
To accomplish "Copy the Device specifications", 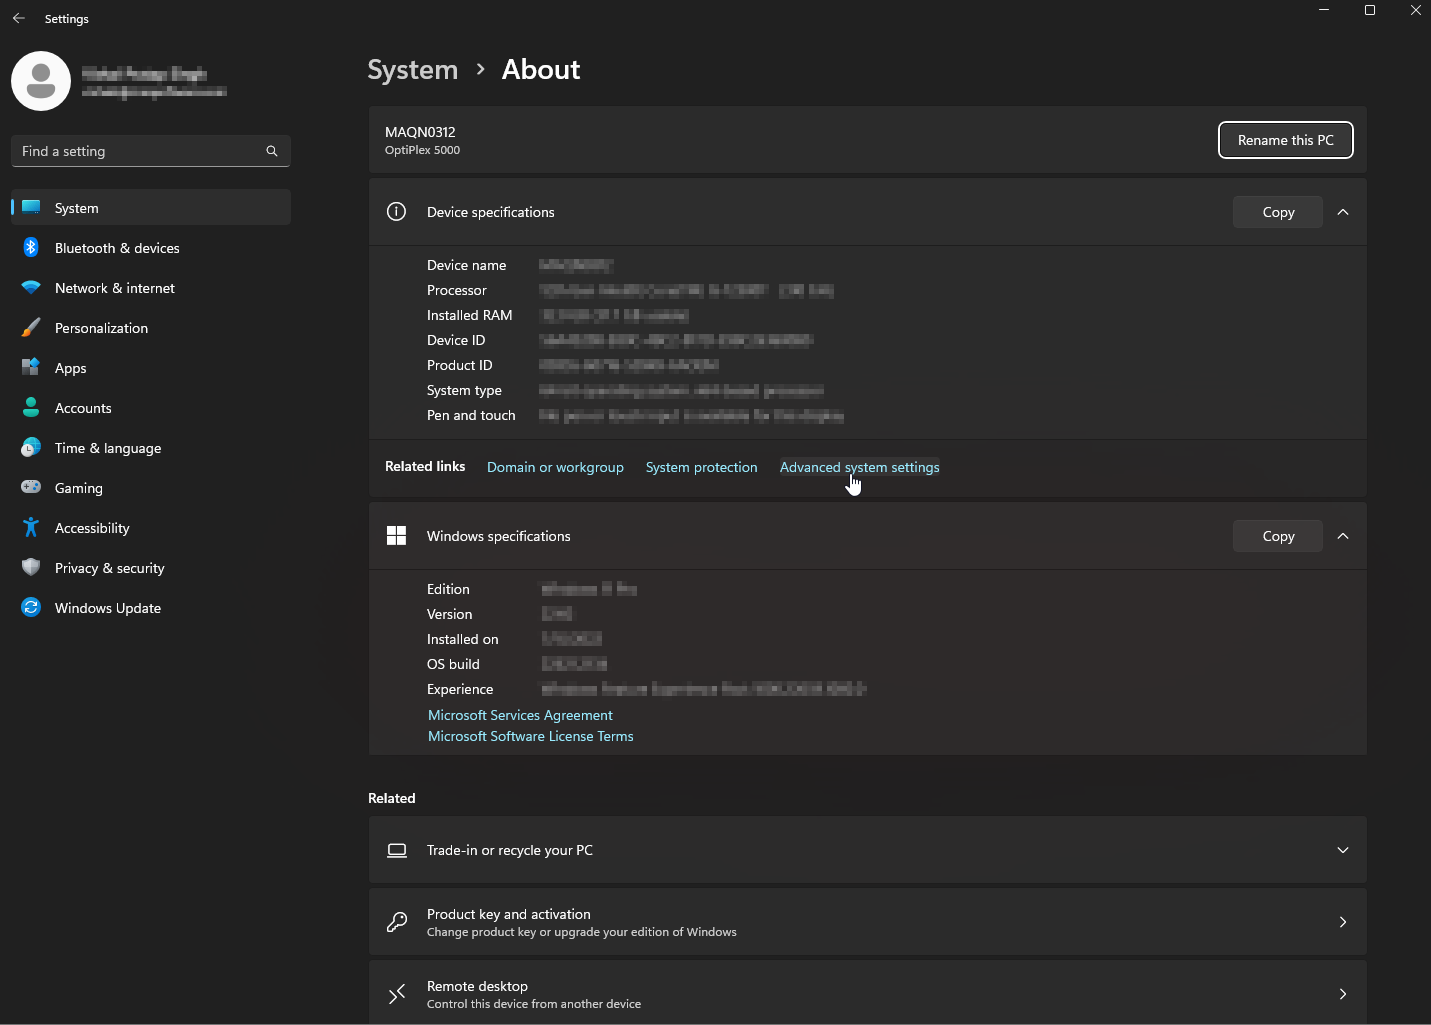I will click(x=1277, y=212).
